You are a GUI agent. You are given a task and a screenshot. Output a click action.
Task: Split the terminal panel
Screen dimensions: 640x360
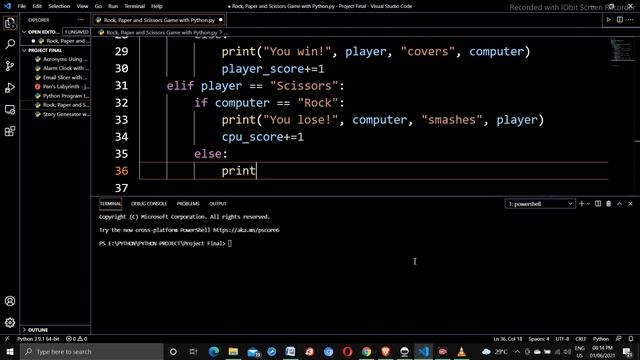pyautogui.click(x=598, y=203)
